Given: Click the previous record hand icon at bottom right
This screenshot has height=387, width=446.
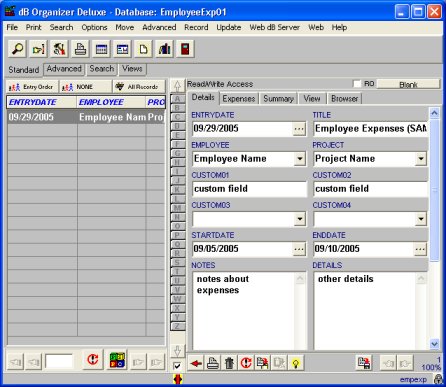Looking at the screenshot, I should pyautogui.click(x=389, y=363).
